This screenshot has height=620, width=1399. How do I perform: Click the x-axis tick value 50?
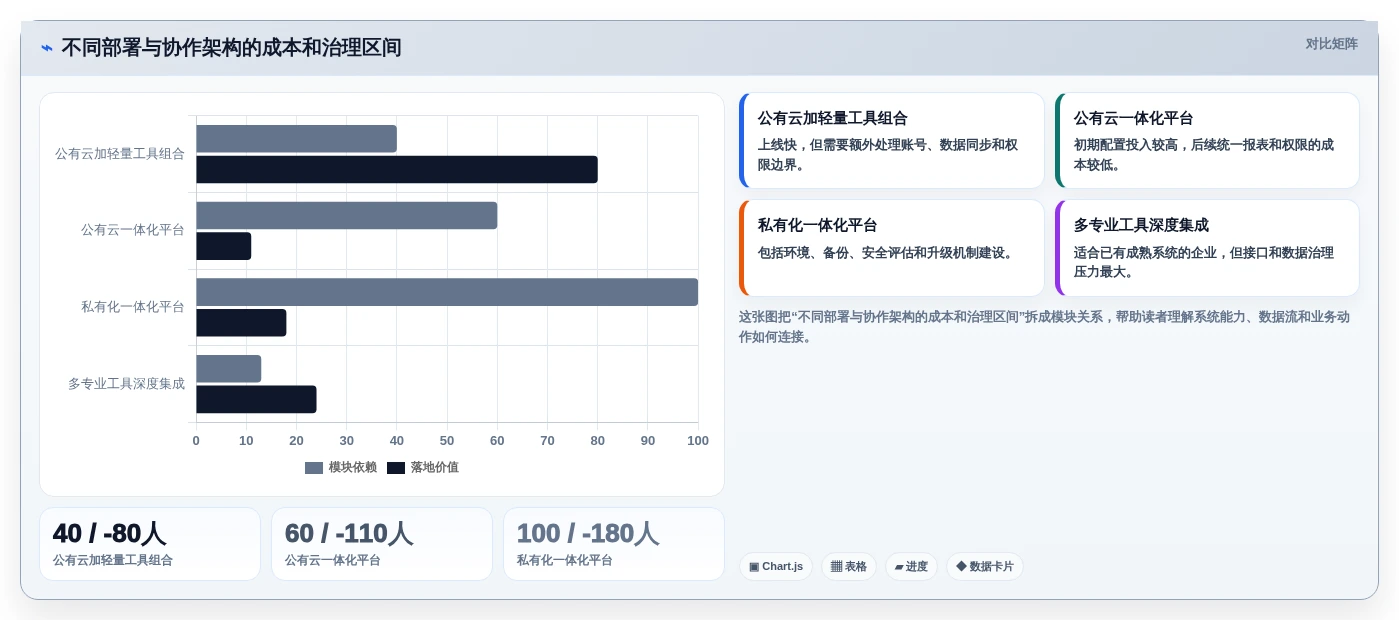(x=447, y=441)
